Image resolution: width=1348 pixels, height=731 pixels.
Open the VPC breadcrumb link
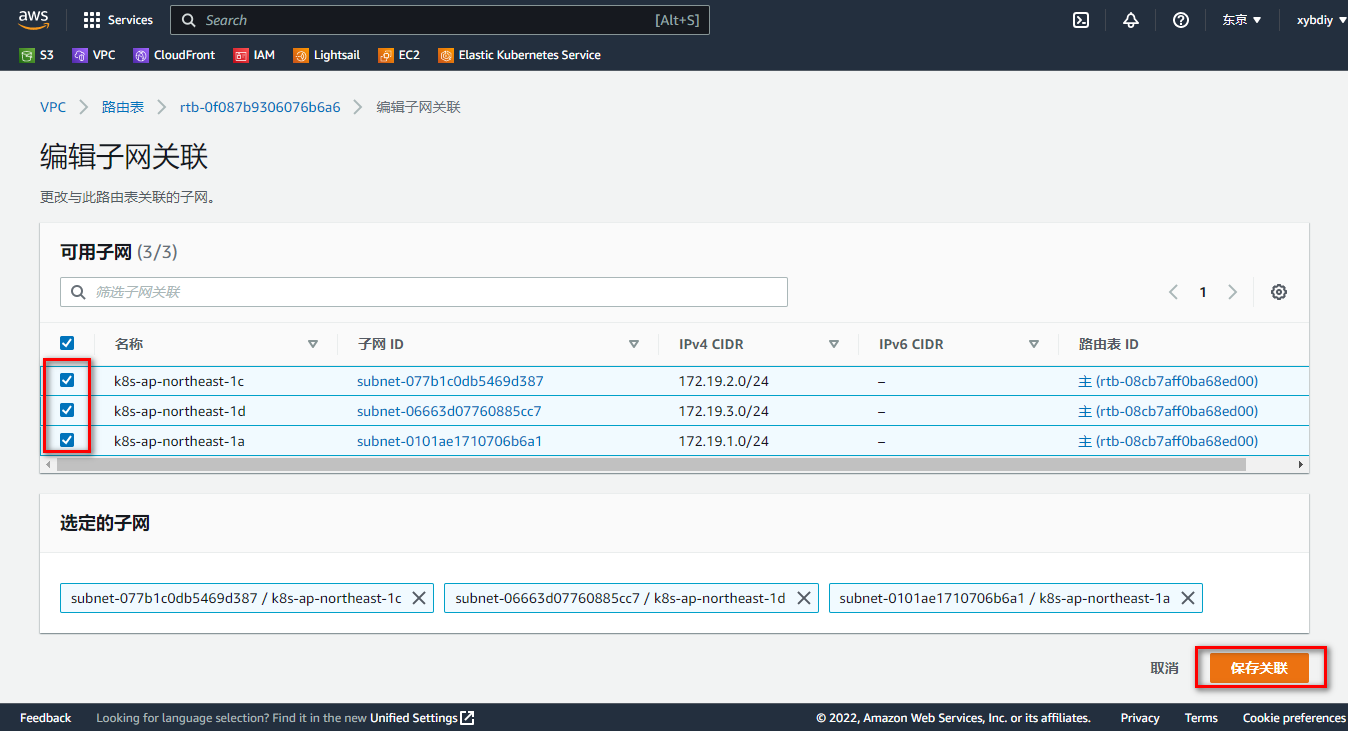pyautogui.click(x=53, y=107)
